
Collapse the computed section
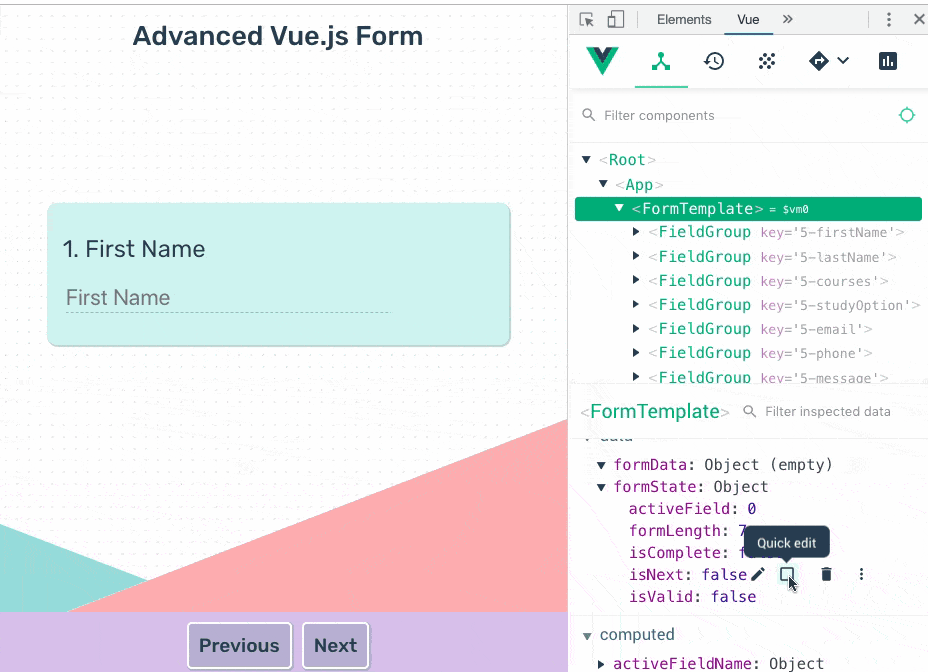pos(587,636)
